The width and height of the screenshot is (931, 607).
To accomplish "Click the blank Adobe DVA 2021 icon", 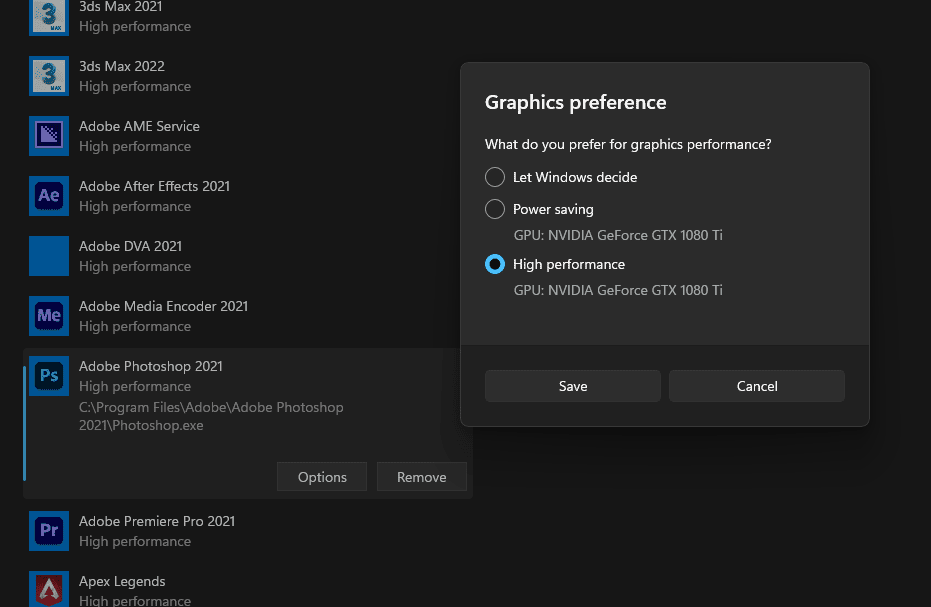I will coord(49,256).
